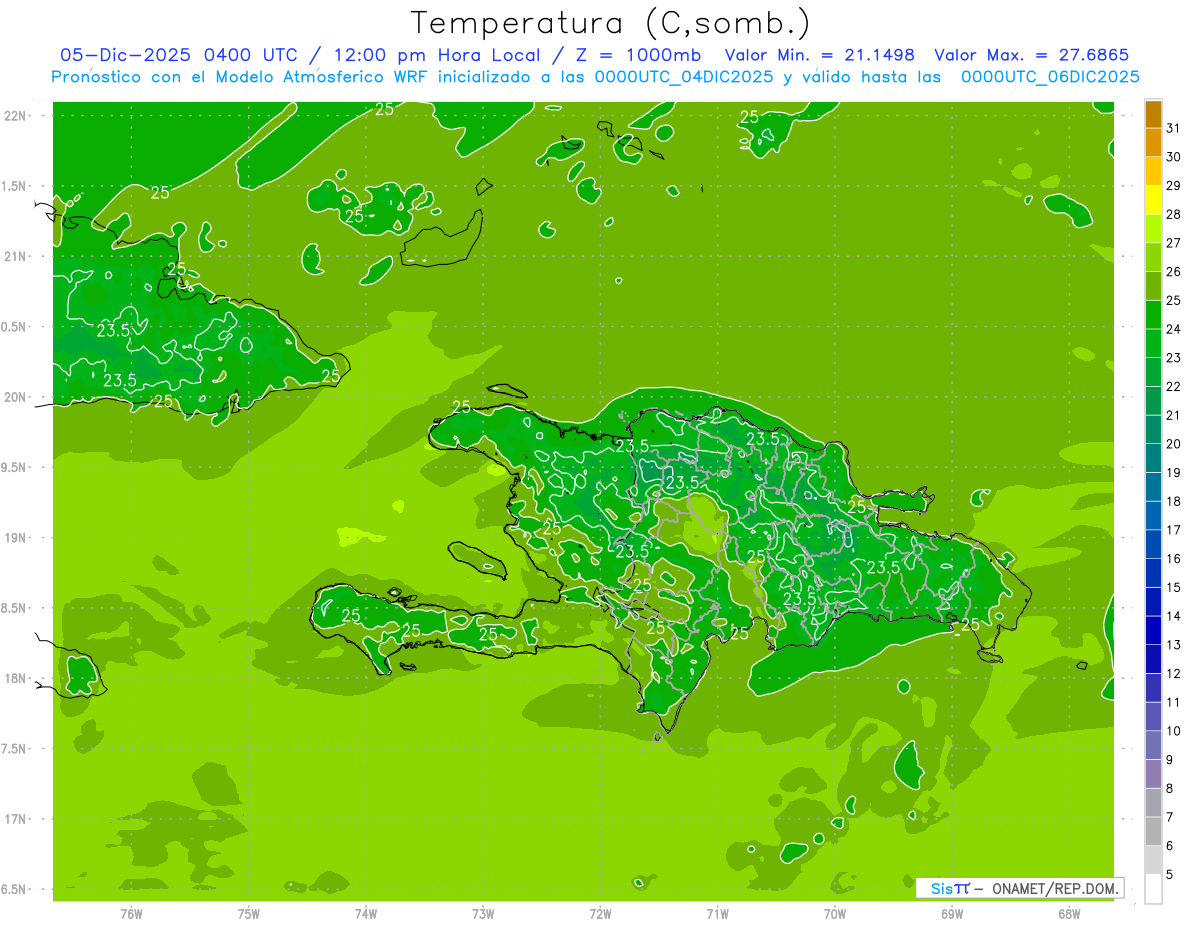The height and width of the screenshot is (927, 1200).
Task: Click legend value "25"
Action: coord(1174,300)
